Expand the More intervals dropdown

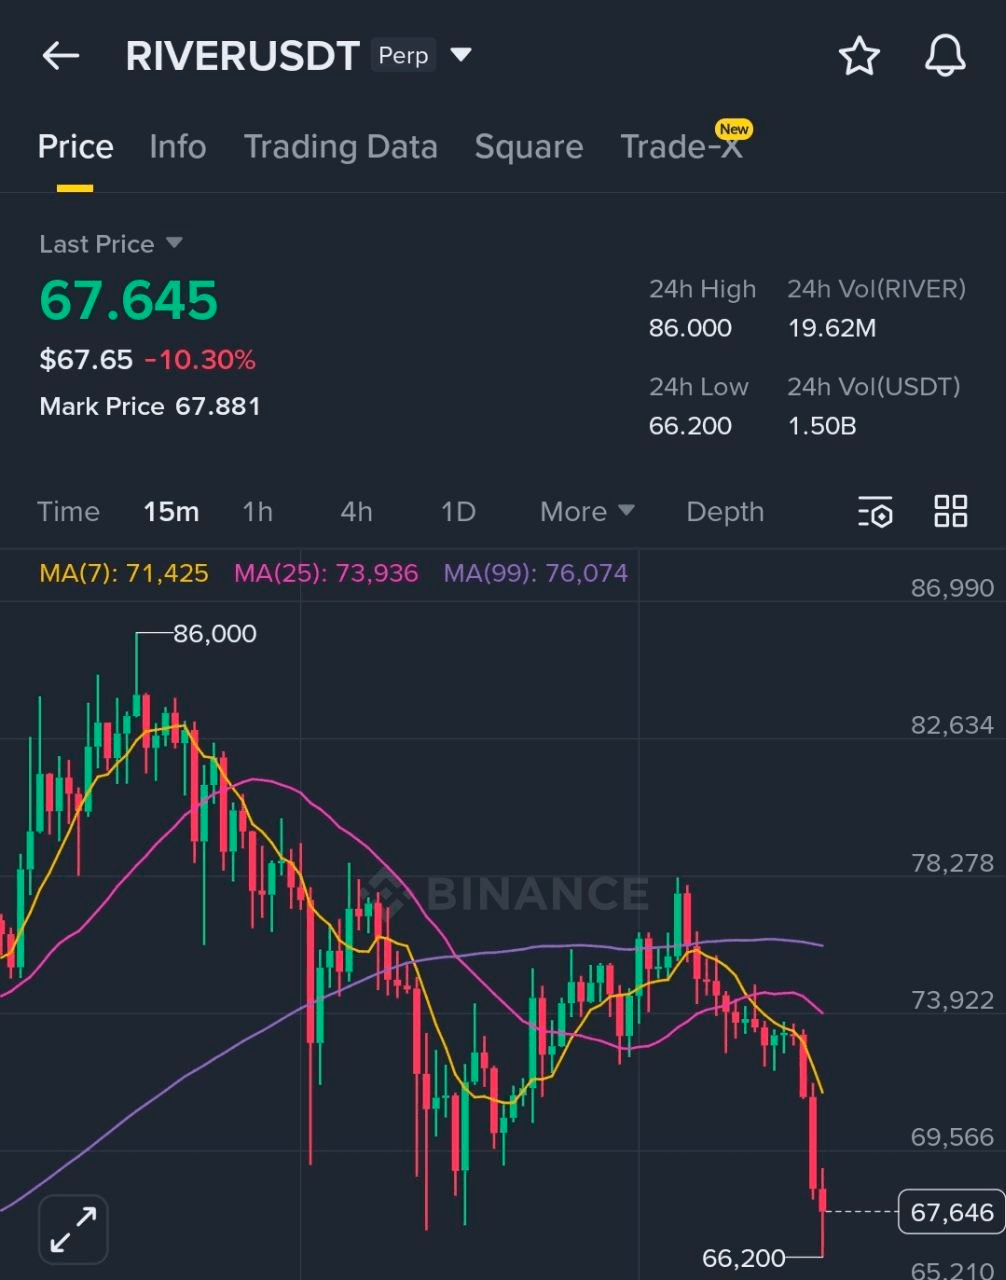point(587,512)
